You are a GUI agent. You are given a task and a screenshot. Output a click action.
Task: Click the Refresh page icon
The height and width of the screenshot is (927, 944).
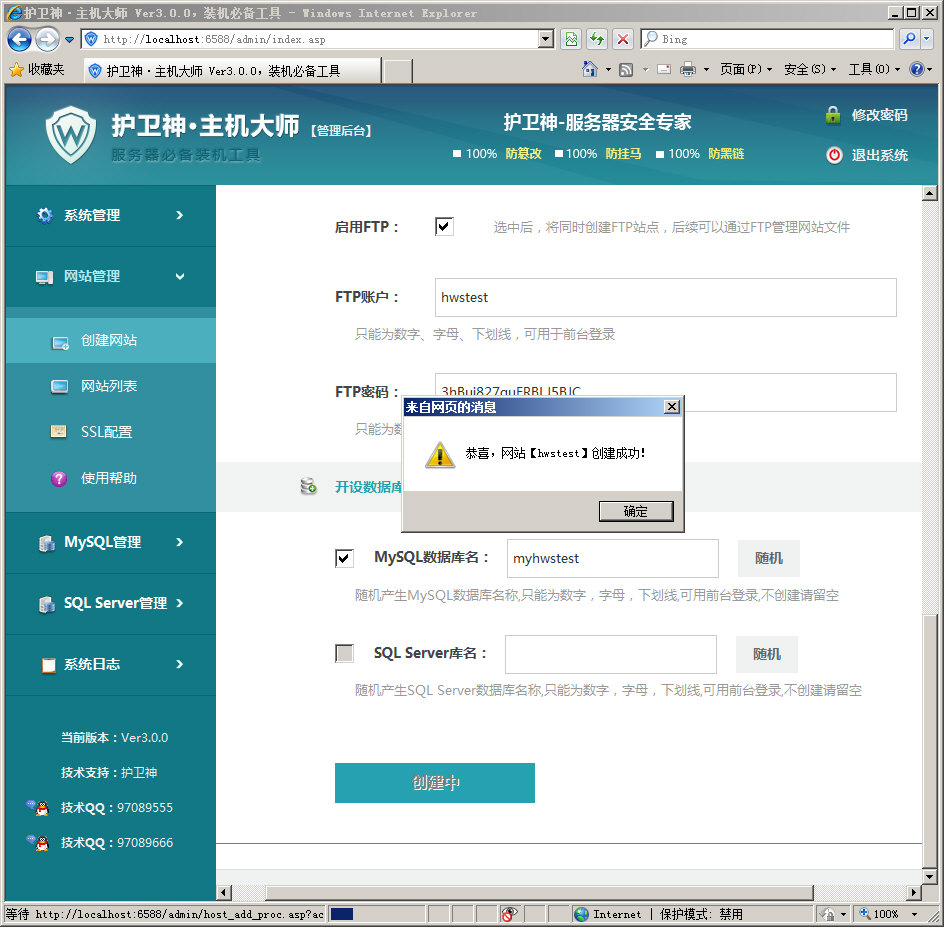point(597,39)
